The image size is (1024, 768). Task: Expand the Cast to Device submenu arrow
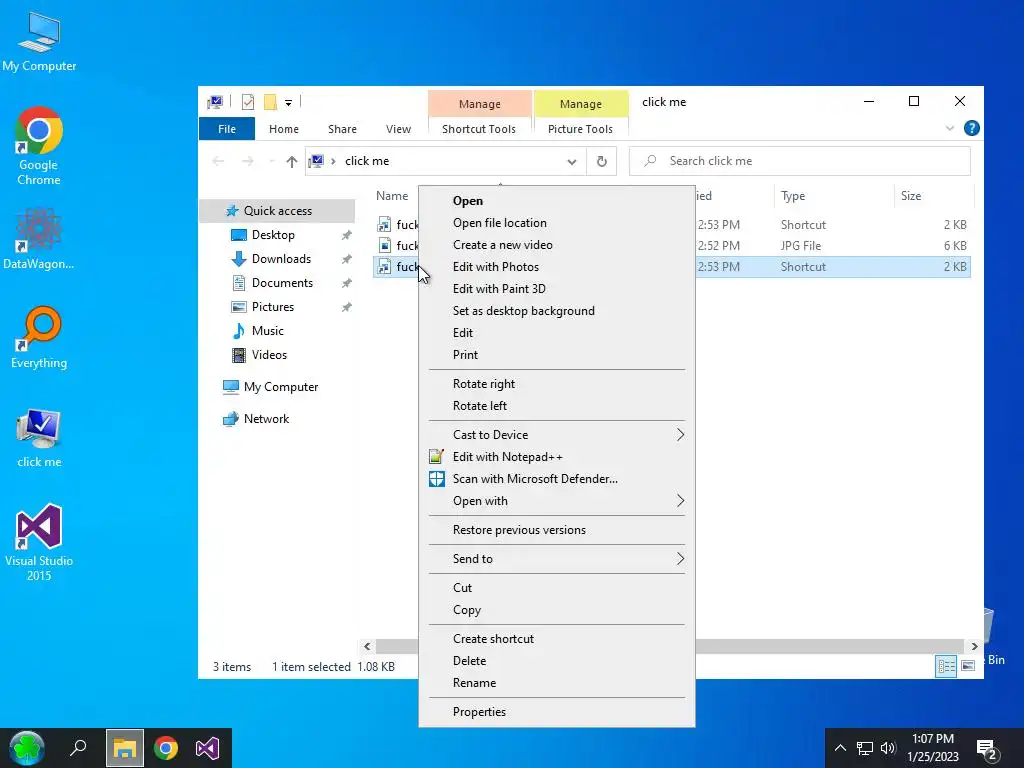[680, 435]
